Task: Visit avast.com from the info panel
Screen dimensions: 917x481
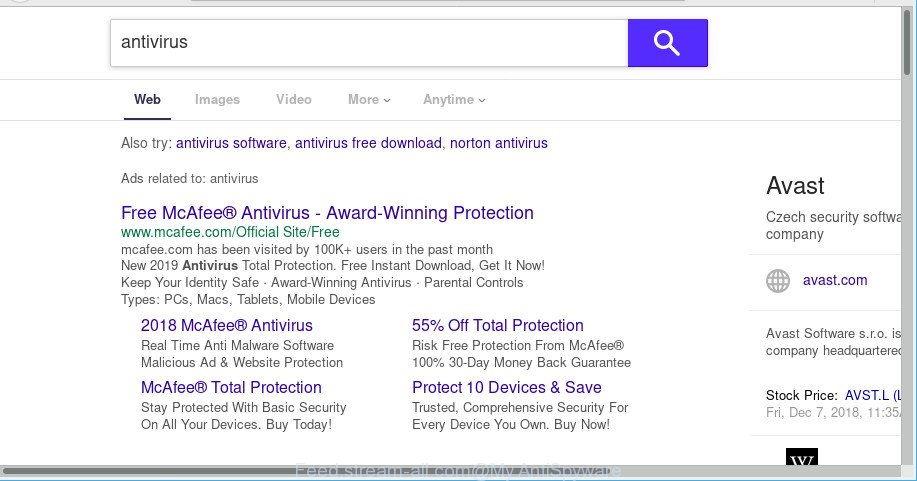Action: coord(835,280)
